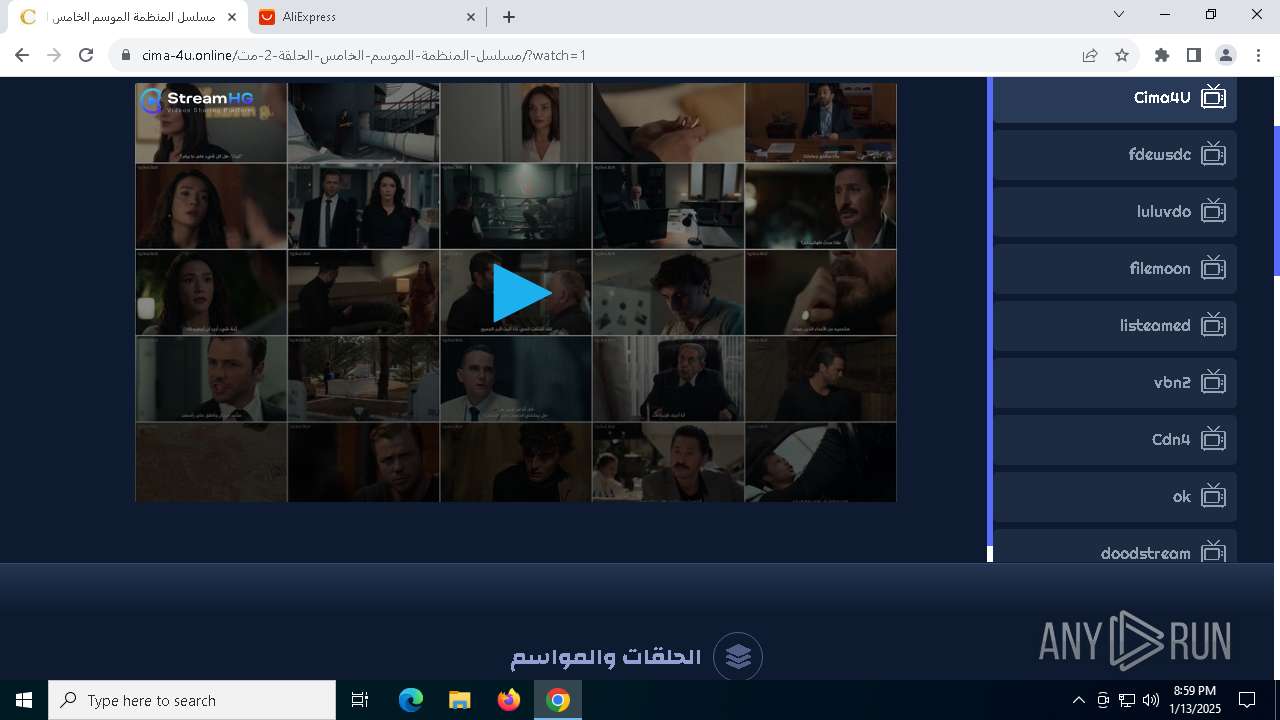Click the TV icon next to listeamed
The height and width of the screenshot is (720, 1280).
[1213, 325]
